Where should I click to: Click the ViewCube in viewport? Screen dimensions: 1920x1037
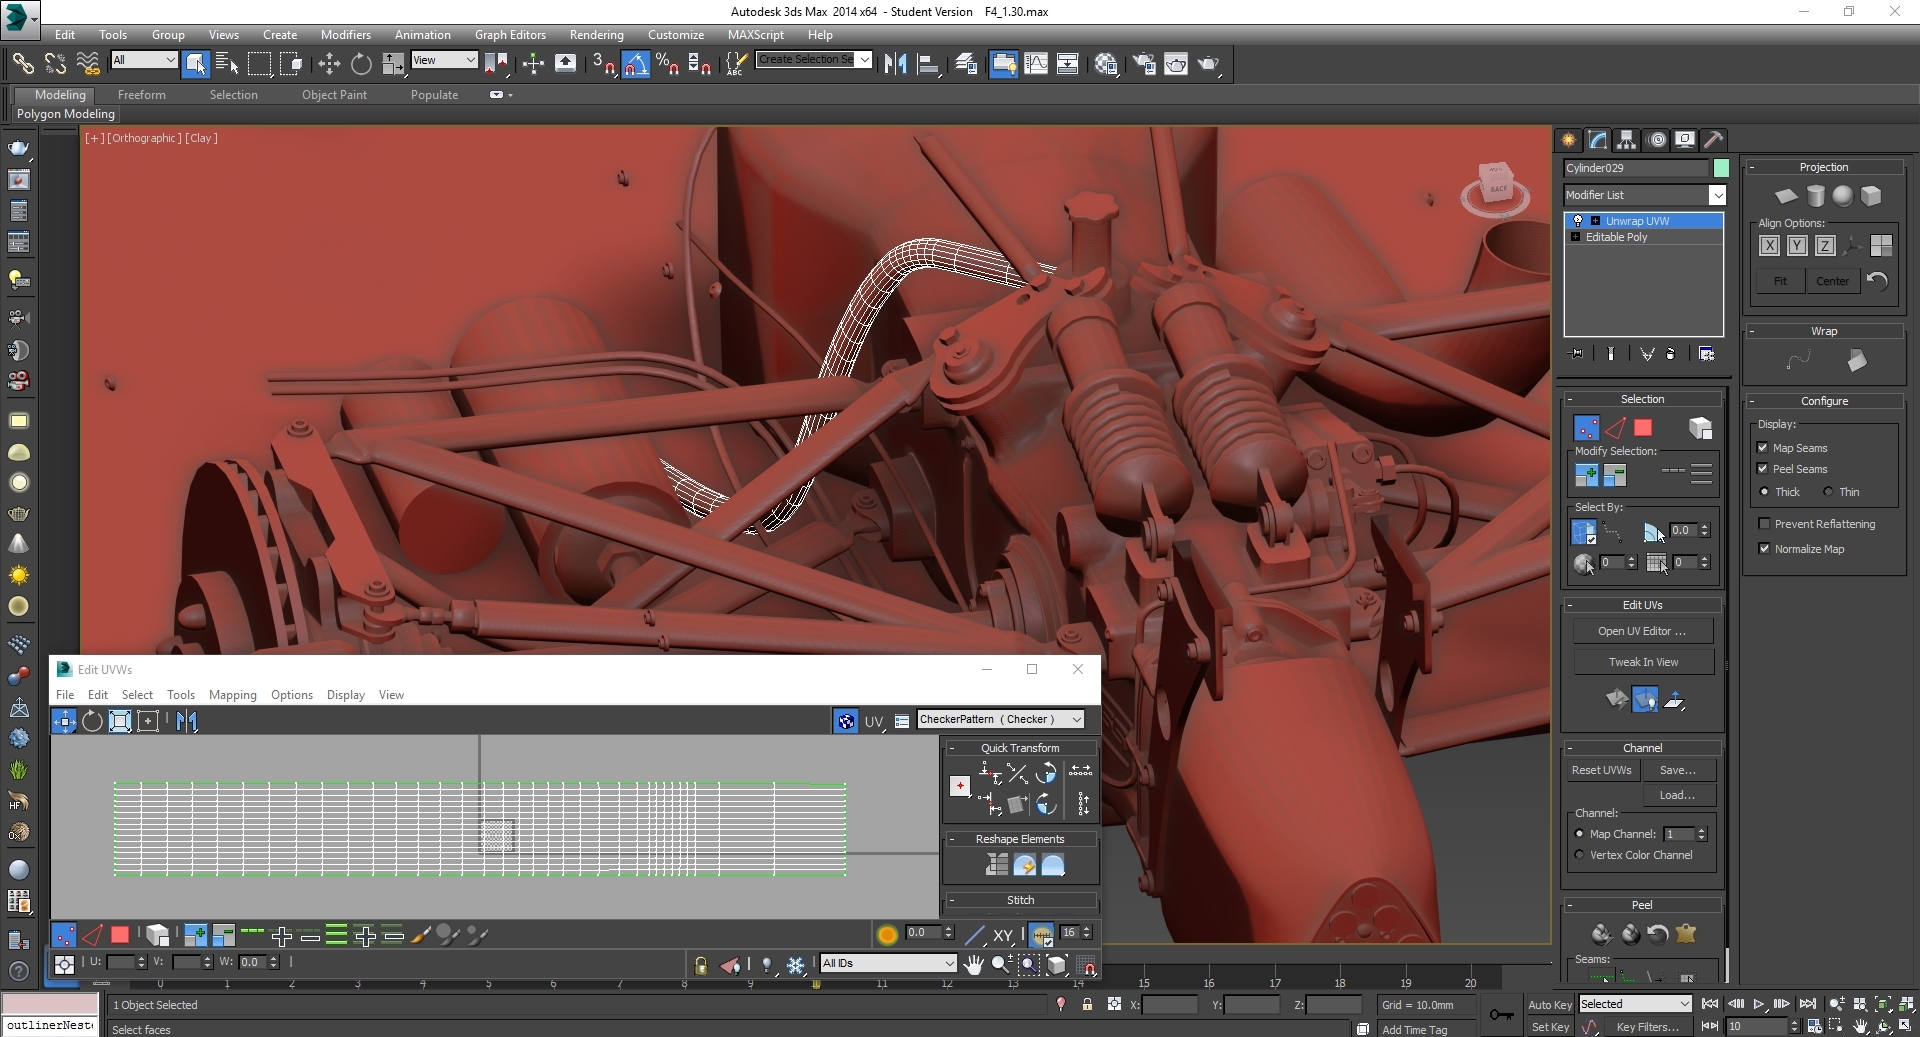(x=1495, y=188)
